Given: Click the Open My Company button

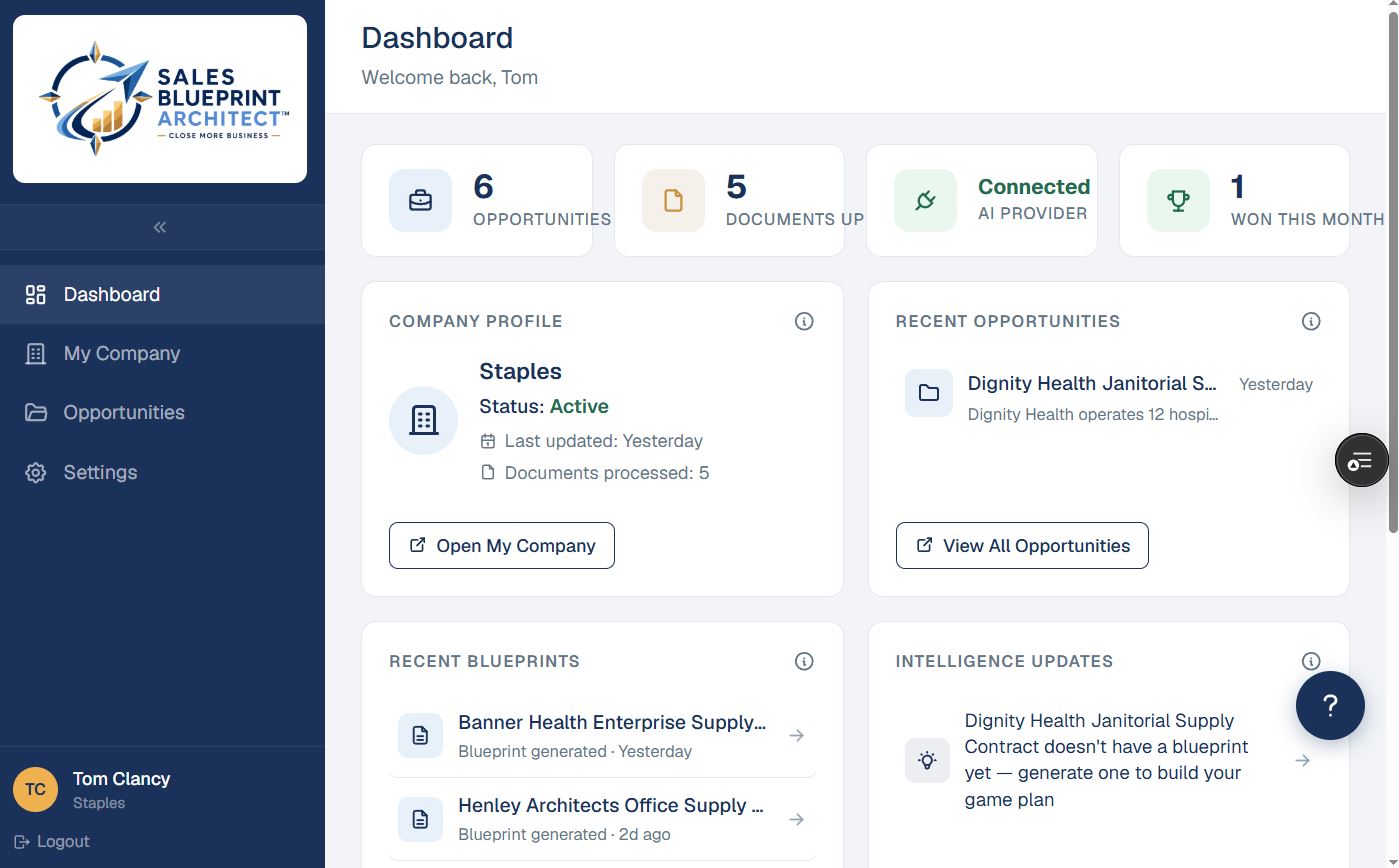Looking at the screenshot, I should (x=502, y=545).
